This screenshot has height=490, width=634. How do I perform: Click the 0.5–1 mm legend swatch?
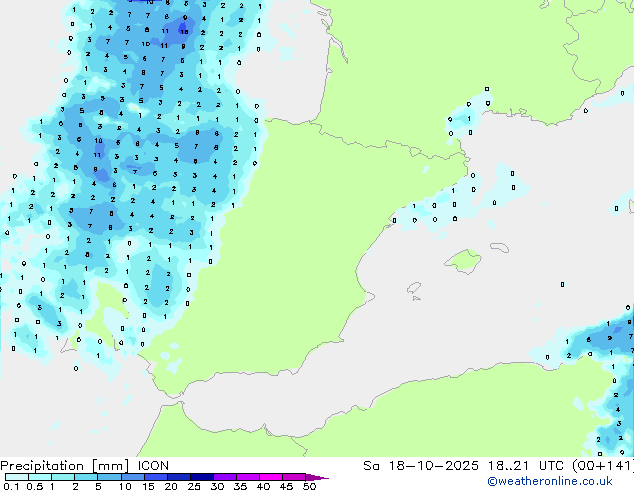pyautogui.click(x=40, y=477)
